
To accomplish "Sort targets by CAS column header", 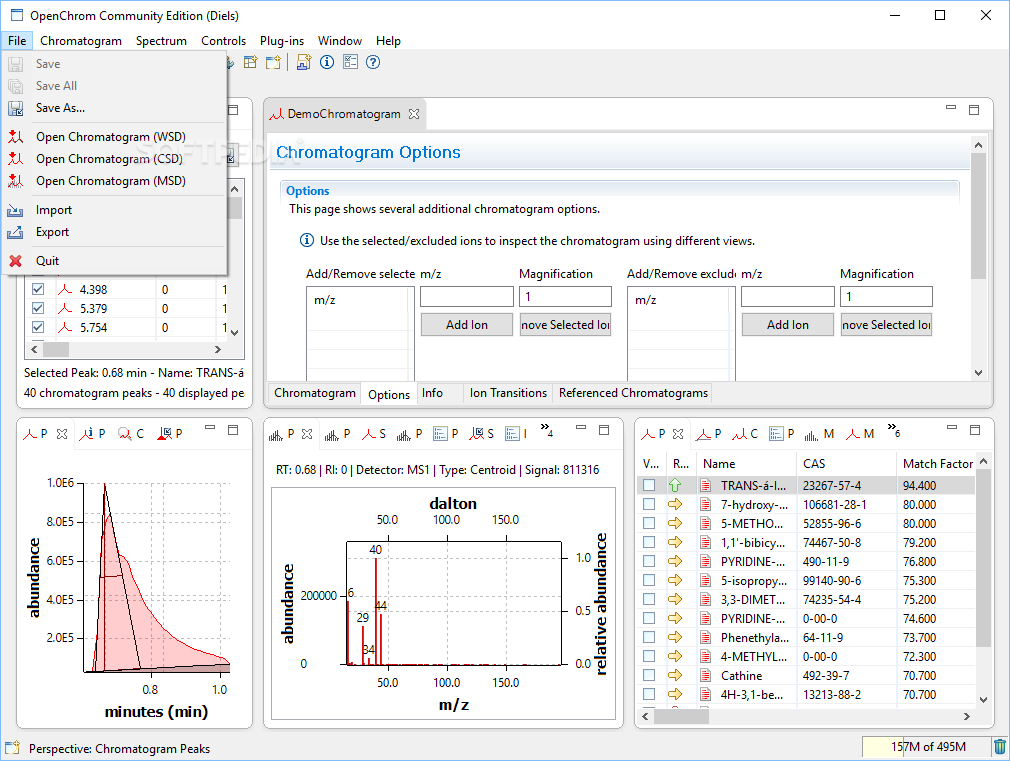I will click(845, 463).
